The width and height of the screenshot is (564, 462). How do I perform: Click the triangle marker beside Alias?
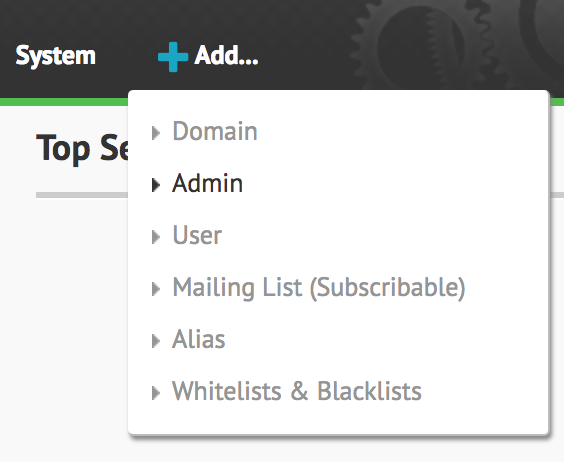[156, 341]
